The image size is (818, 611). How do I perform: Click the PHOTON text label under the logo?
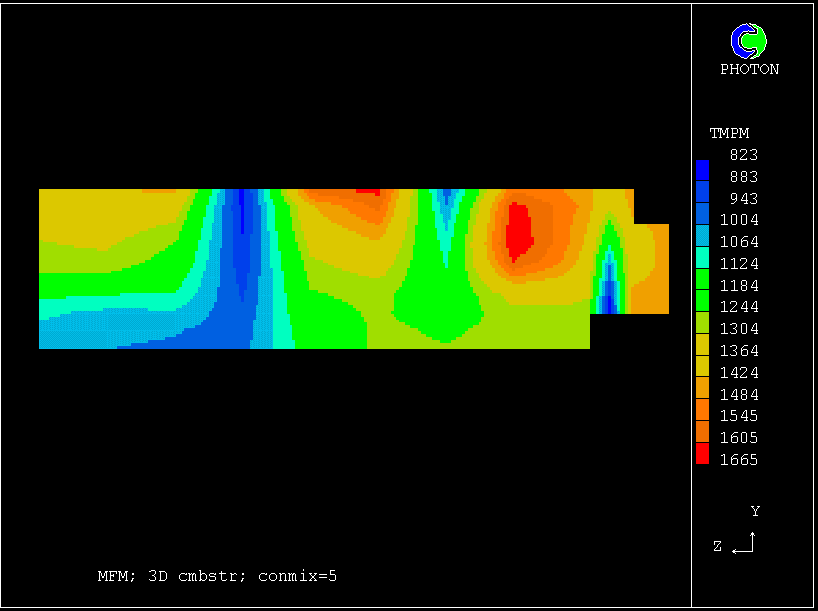tap(749, 69)
